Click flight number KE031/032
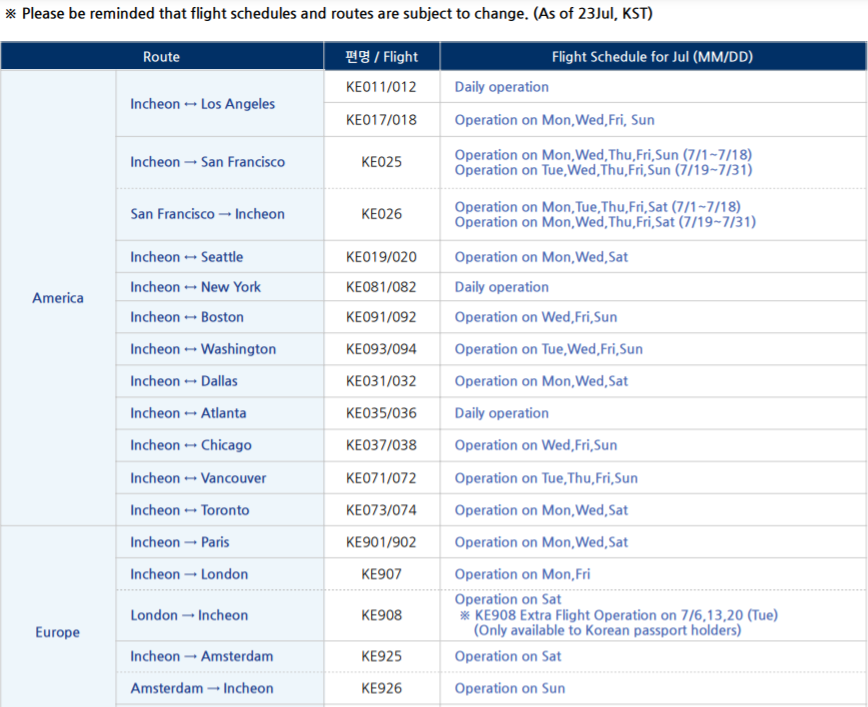 click(381, 381)
